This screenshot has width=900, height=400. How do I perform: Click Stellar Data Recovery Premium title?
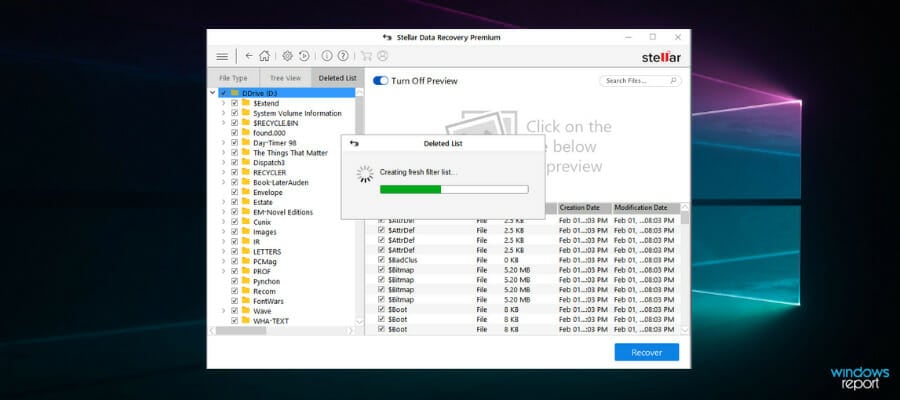click(449, 38)
